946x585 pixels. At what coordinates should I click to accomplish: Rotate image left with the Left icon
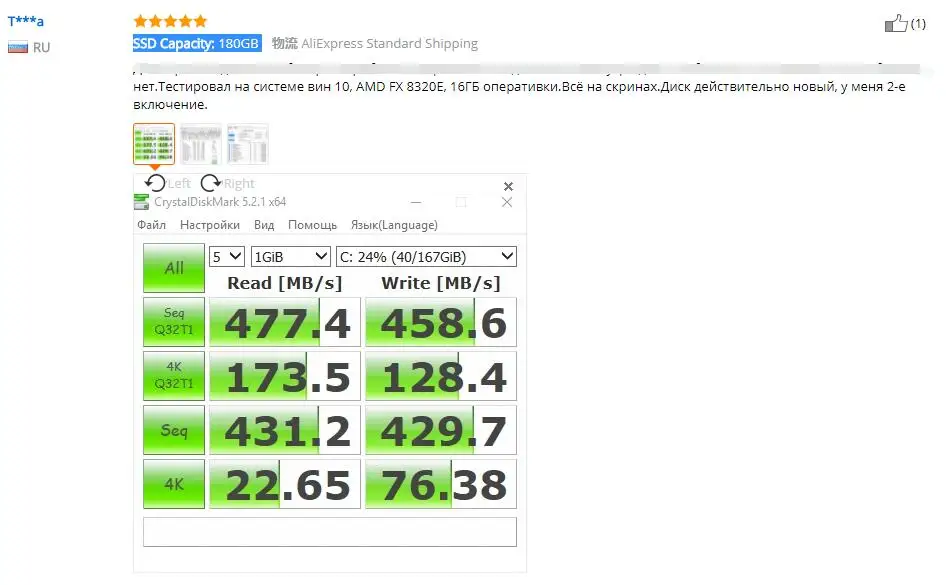coord(155,183)
